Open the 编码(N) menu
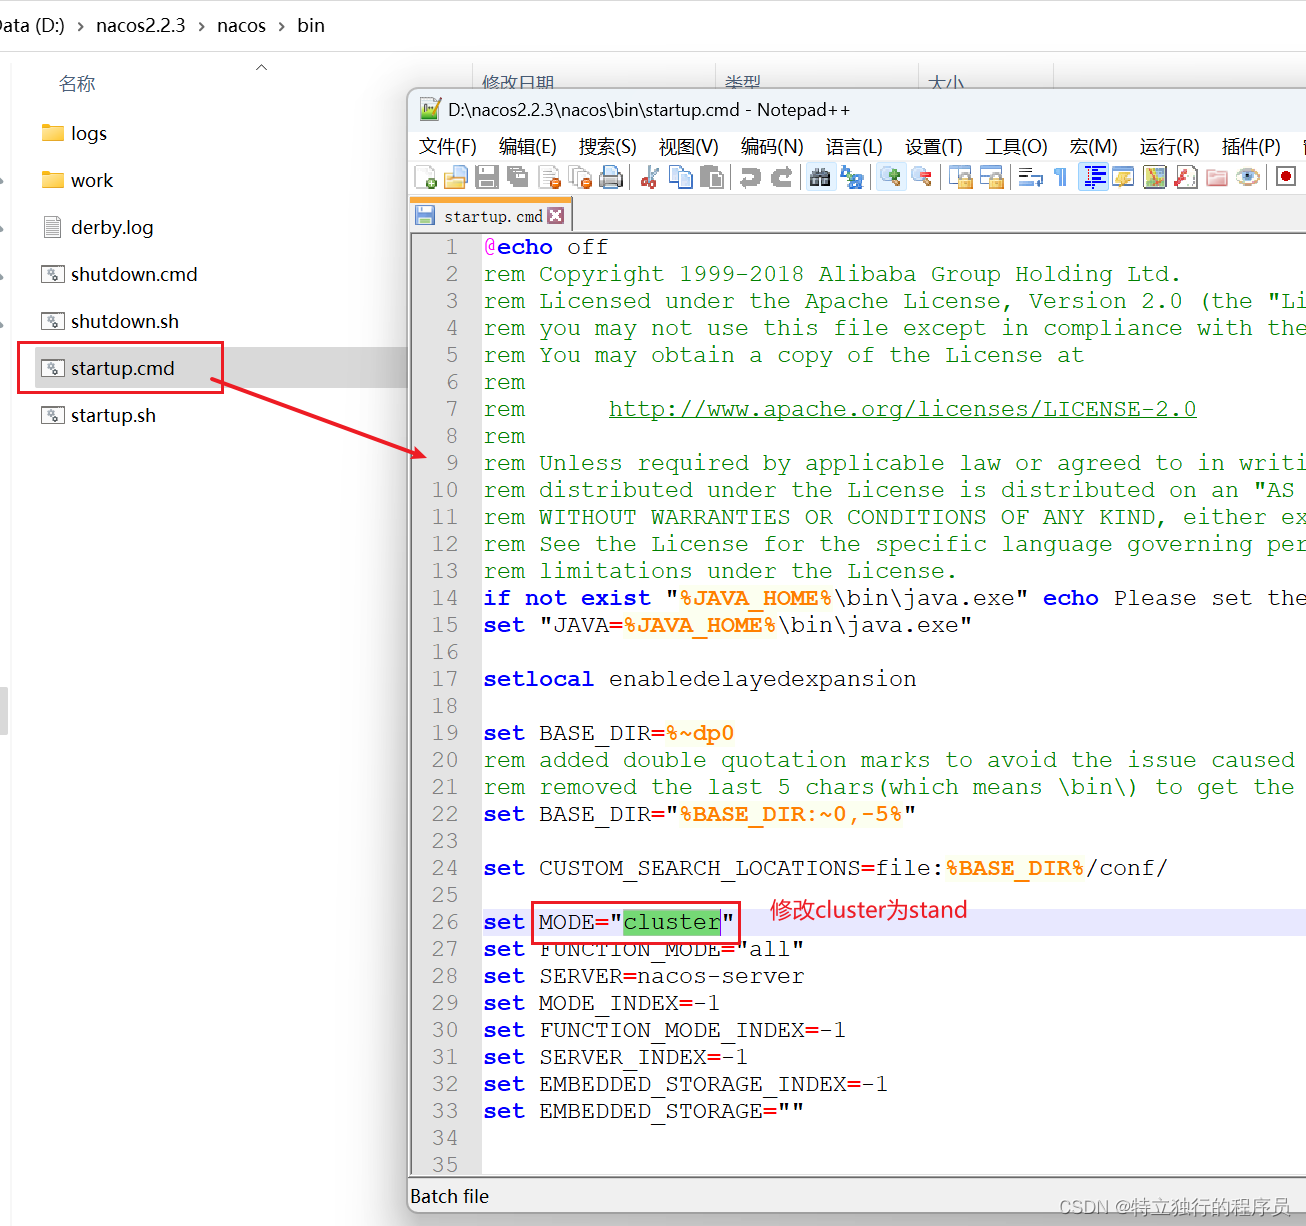This screenshot has height=1226, width=1306. tap(772, 147)
